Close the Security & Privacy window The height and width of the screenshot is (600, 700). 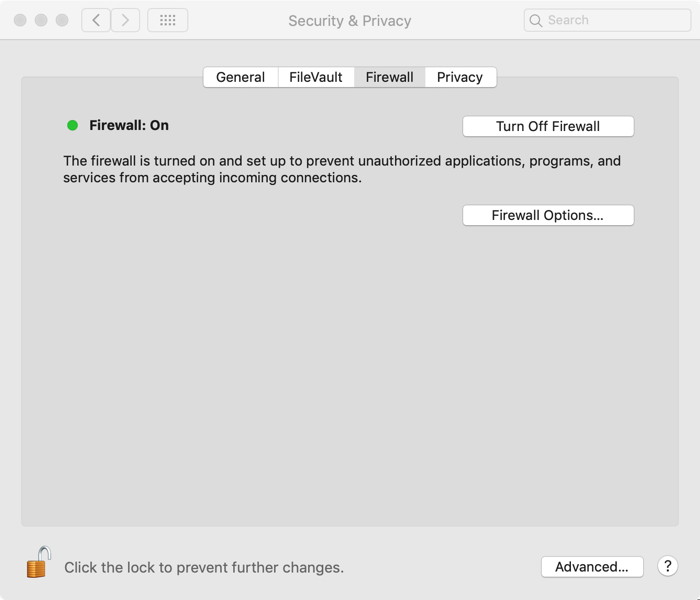click(x=20, y=20)
